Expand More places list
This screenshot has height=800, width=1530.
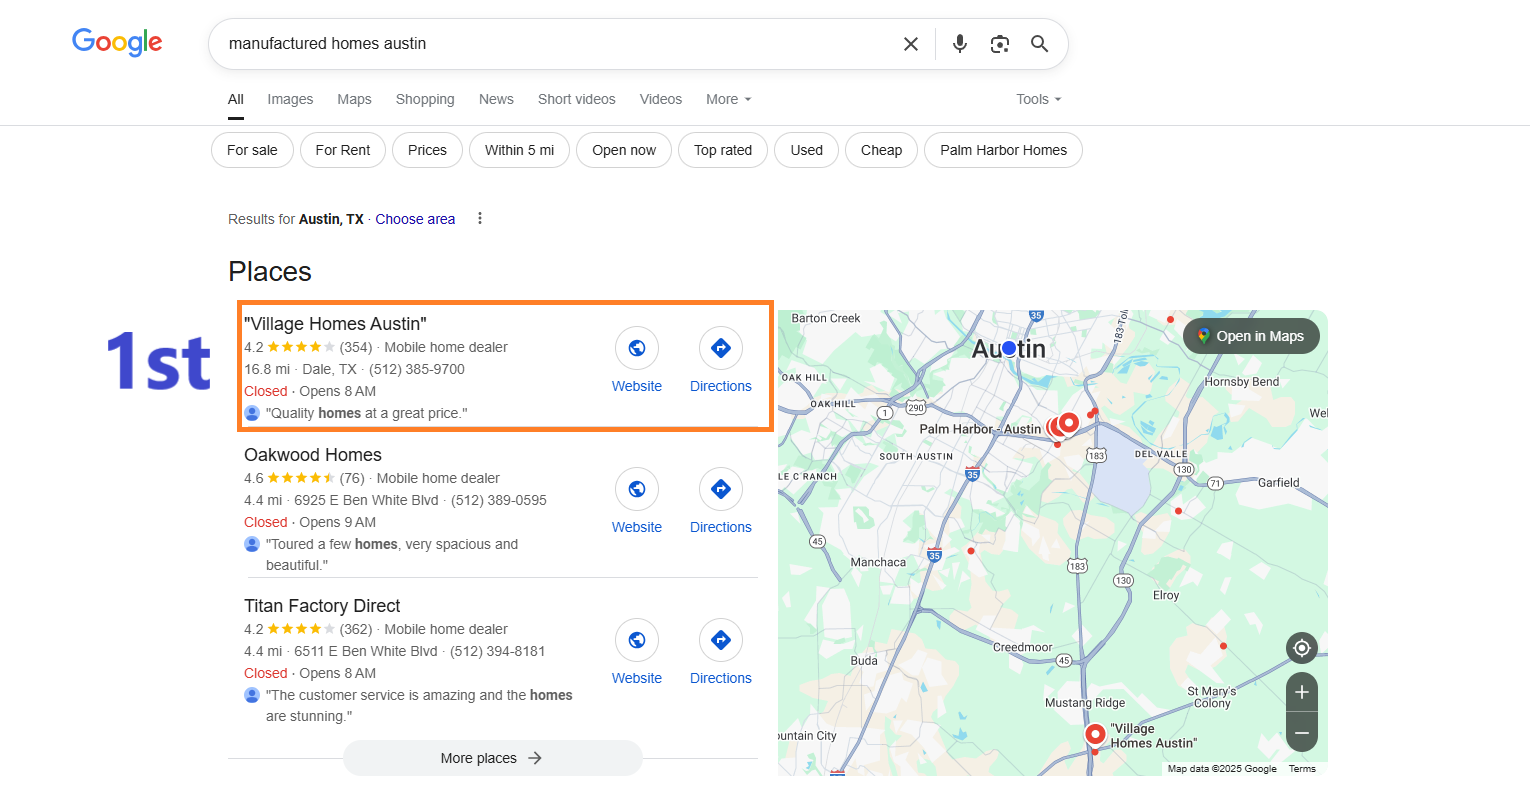[492, 758]
